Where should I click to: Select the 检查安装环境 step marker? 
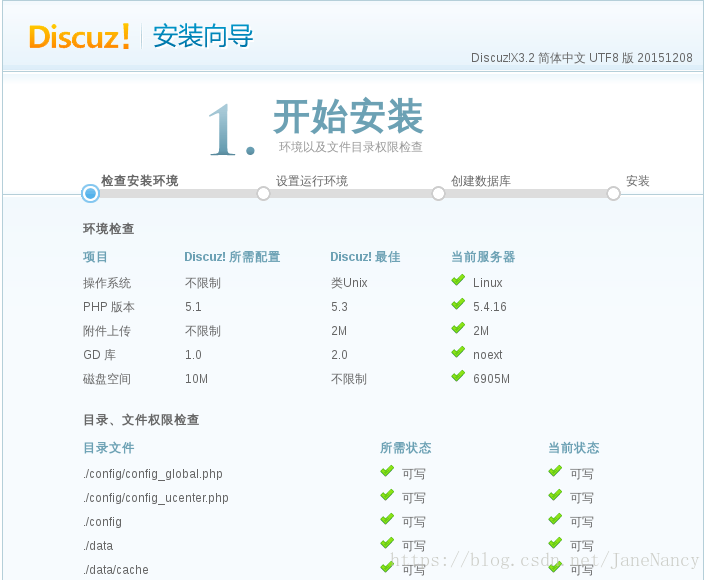(x=90, y=194)
